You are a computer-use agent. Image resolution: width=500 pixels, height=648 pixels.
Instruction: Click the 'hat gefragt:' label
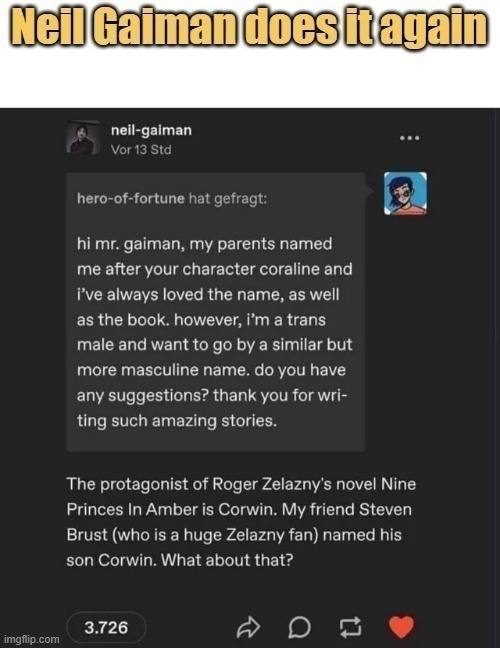(x=228, y=198)
